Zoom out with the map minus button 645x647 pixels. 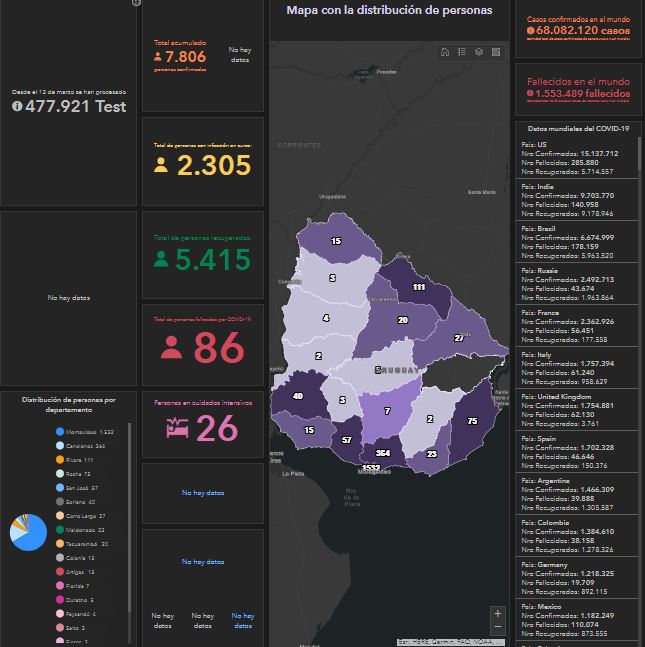tap(498, 627)
